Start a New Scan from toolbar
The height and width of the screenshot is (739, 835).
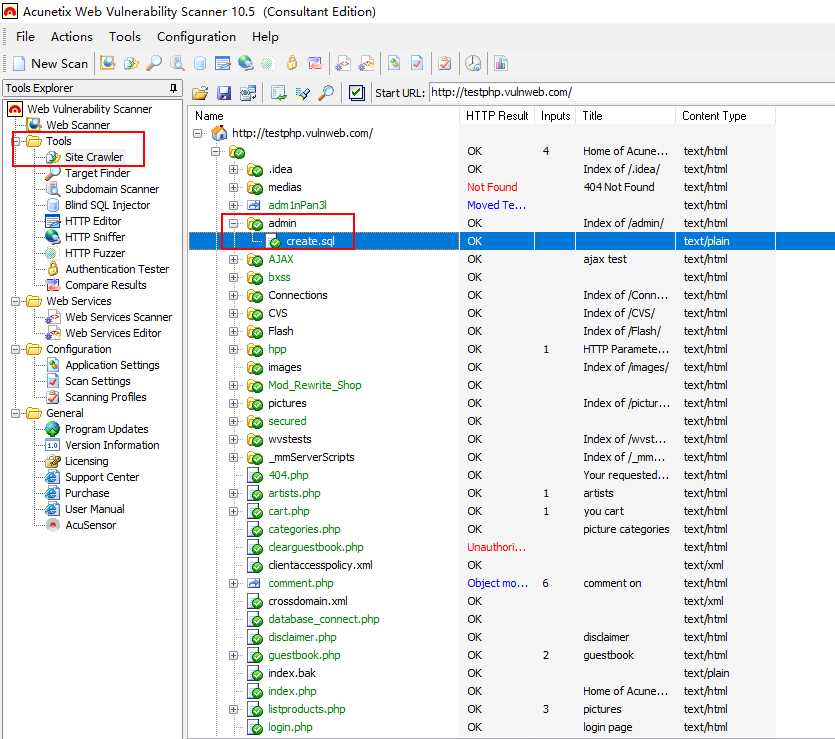[51, 63]
